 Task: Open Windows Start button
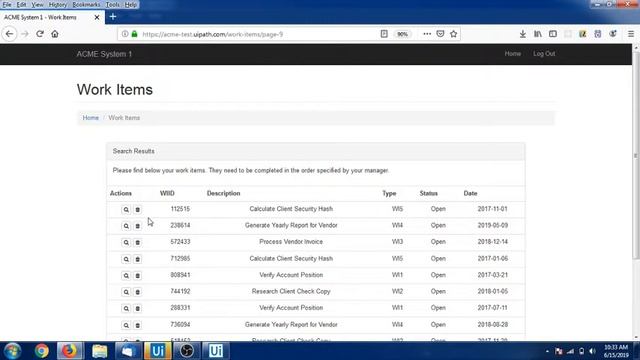click(x=13, y=351)
